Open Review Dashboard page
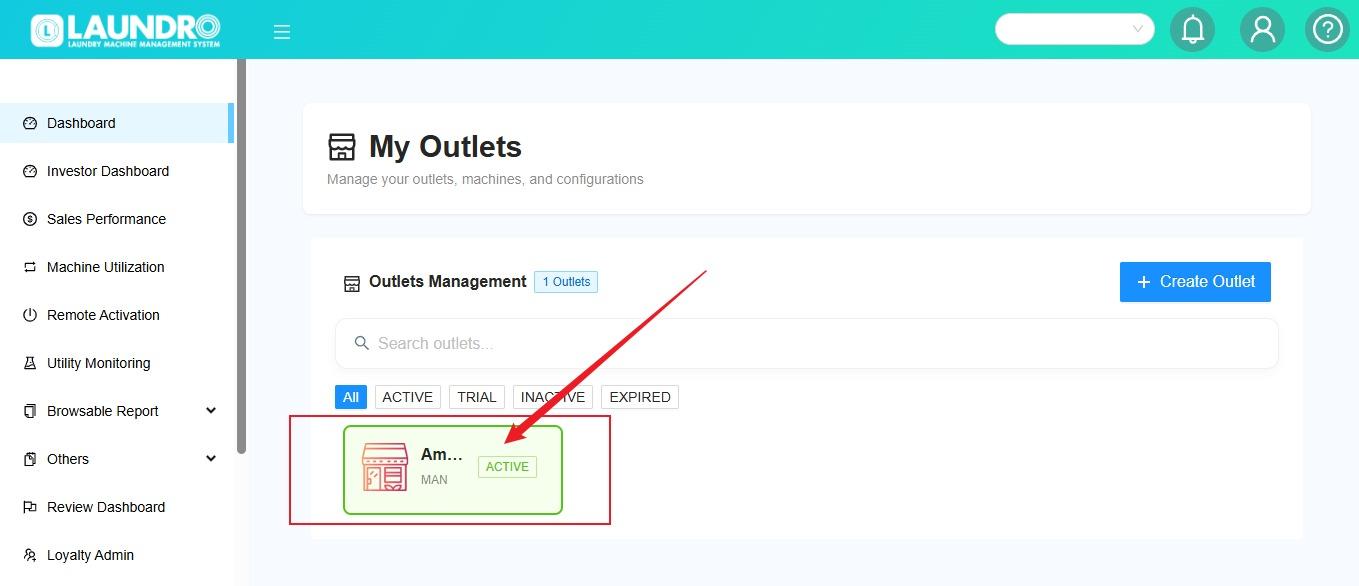This screenshot has height=586, width=1359. pos(116,507)
